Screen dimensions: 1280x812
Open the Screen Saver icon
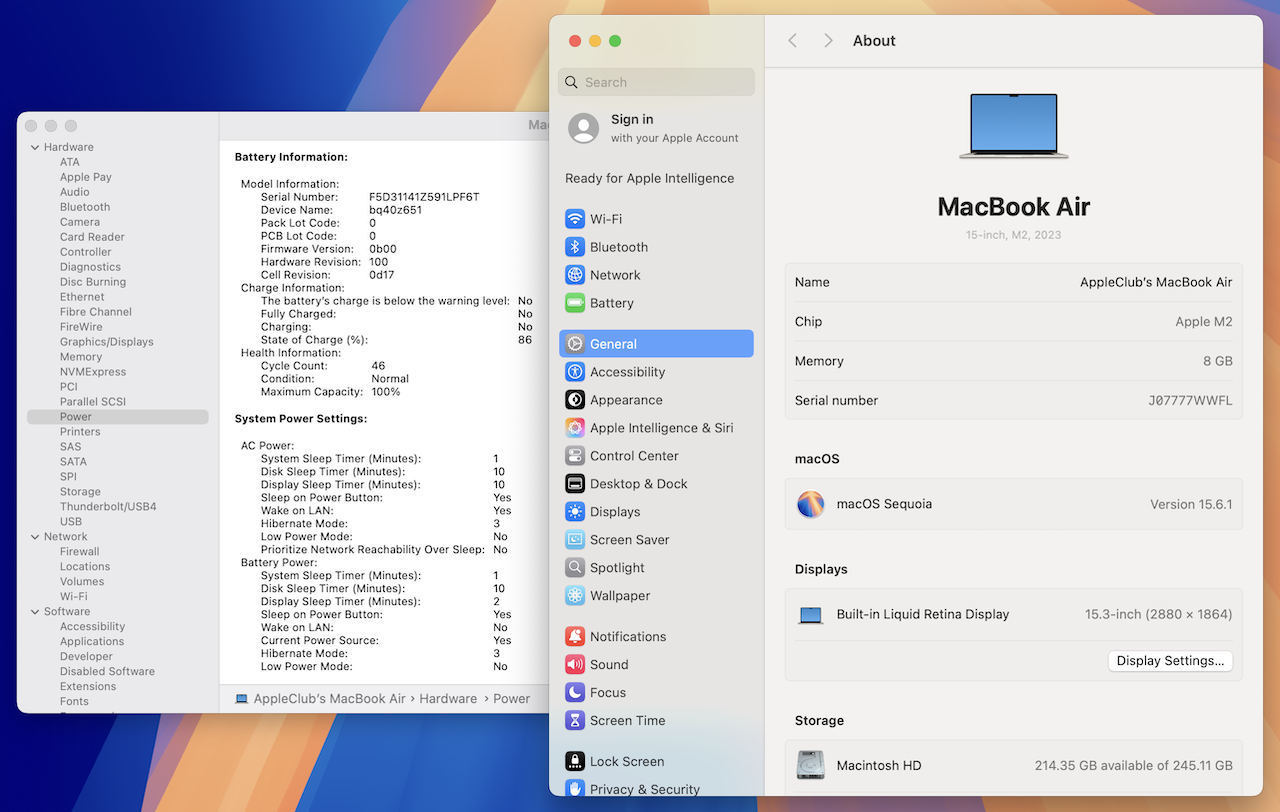pyautogui.click(x=575, y=540)
